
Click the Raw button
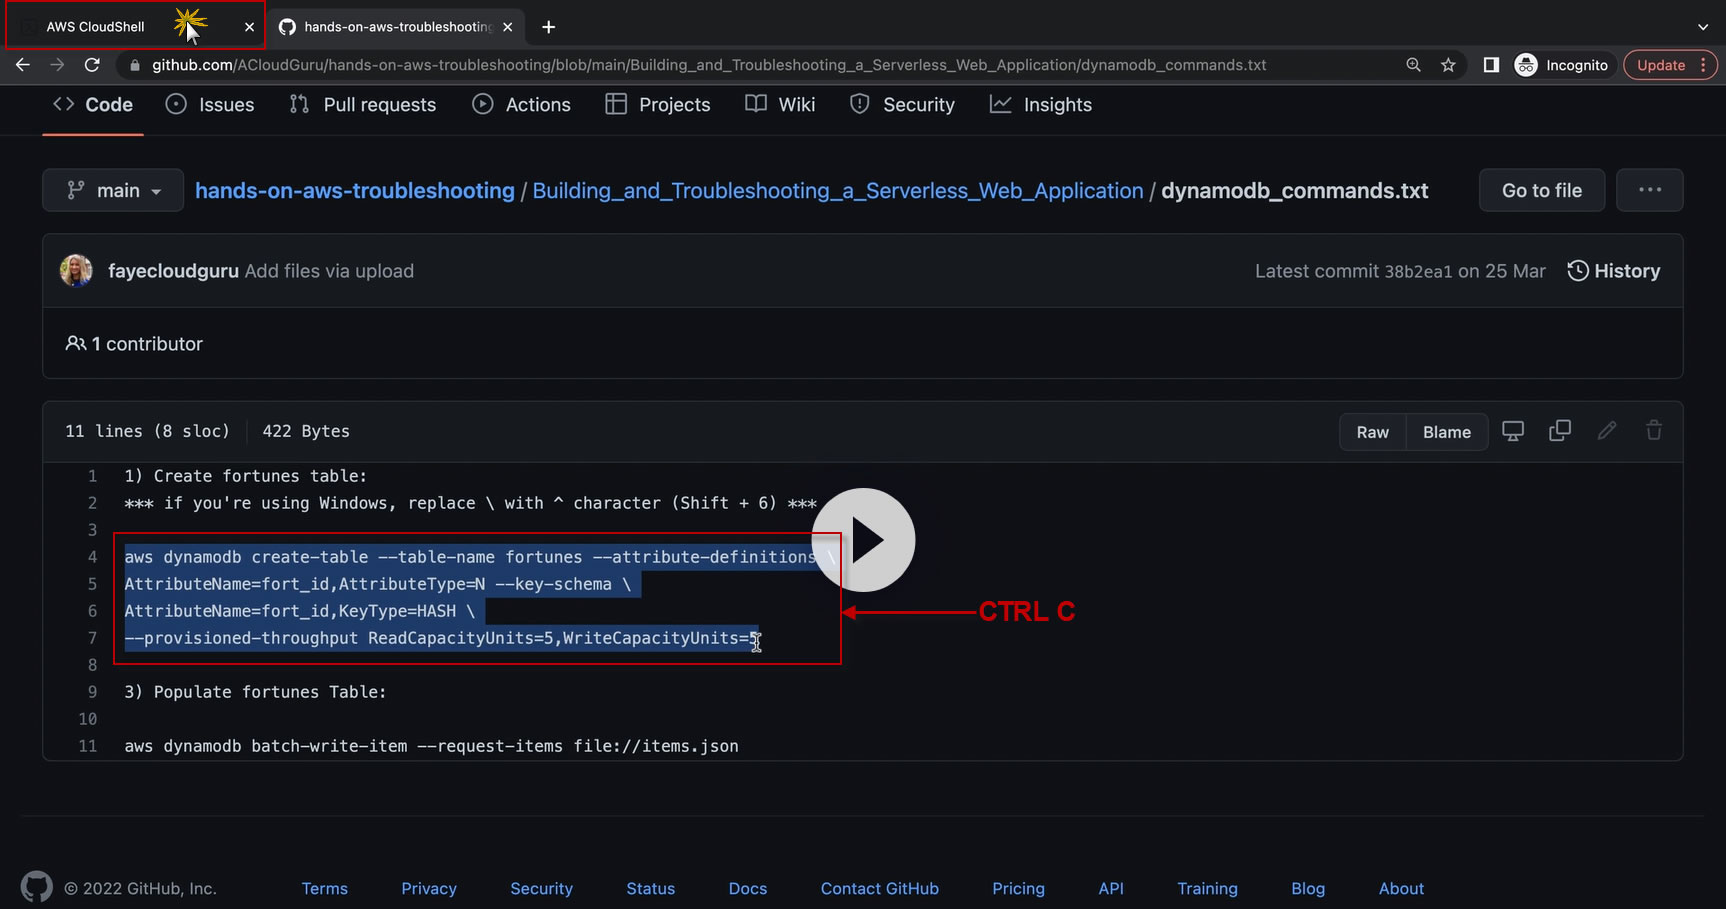tap(1372, 432)
